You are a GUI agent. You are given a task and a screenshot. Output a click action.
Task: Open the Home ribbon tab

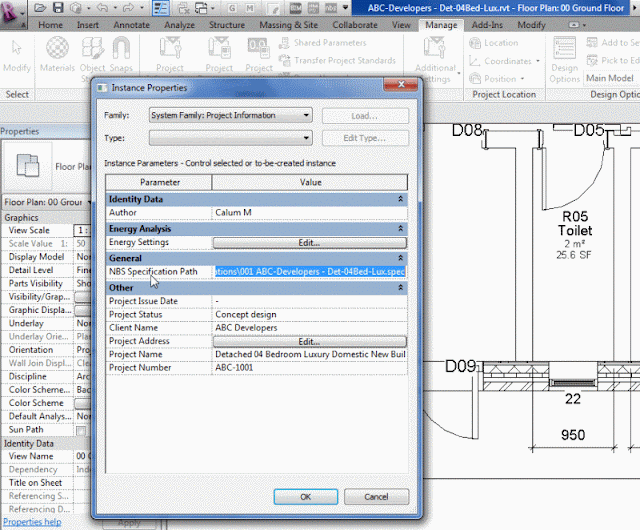click(50, 25)
